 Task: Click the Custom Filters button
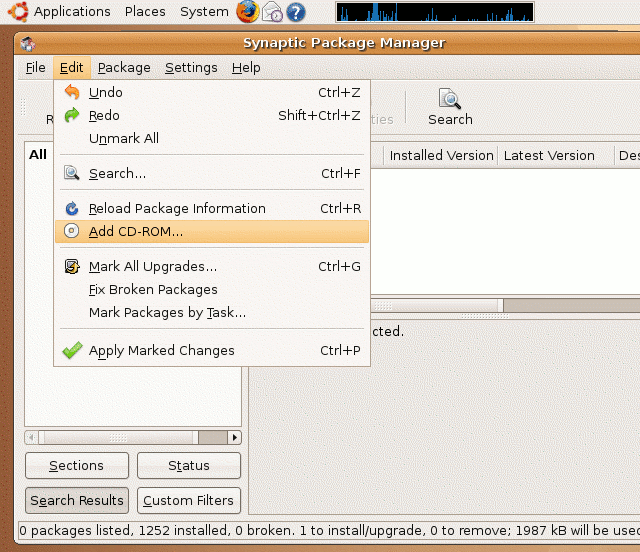click(189, 500)
